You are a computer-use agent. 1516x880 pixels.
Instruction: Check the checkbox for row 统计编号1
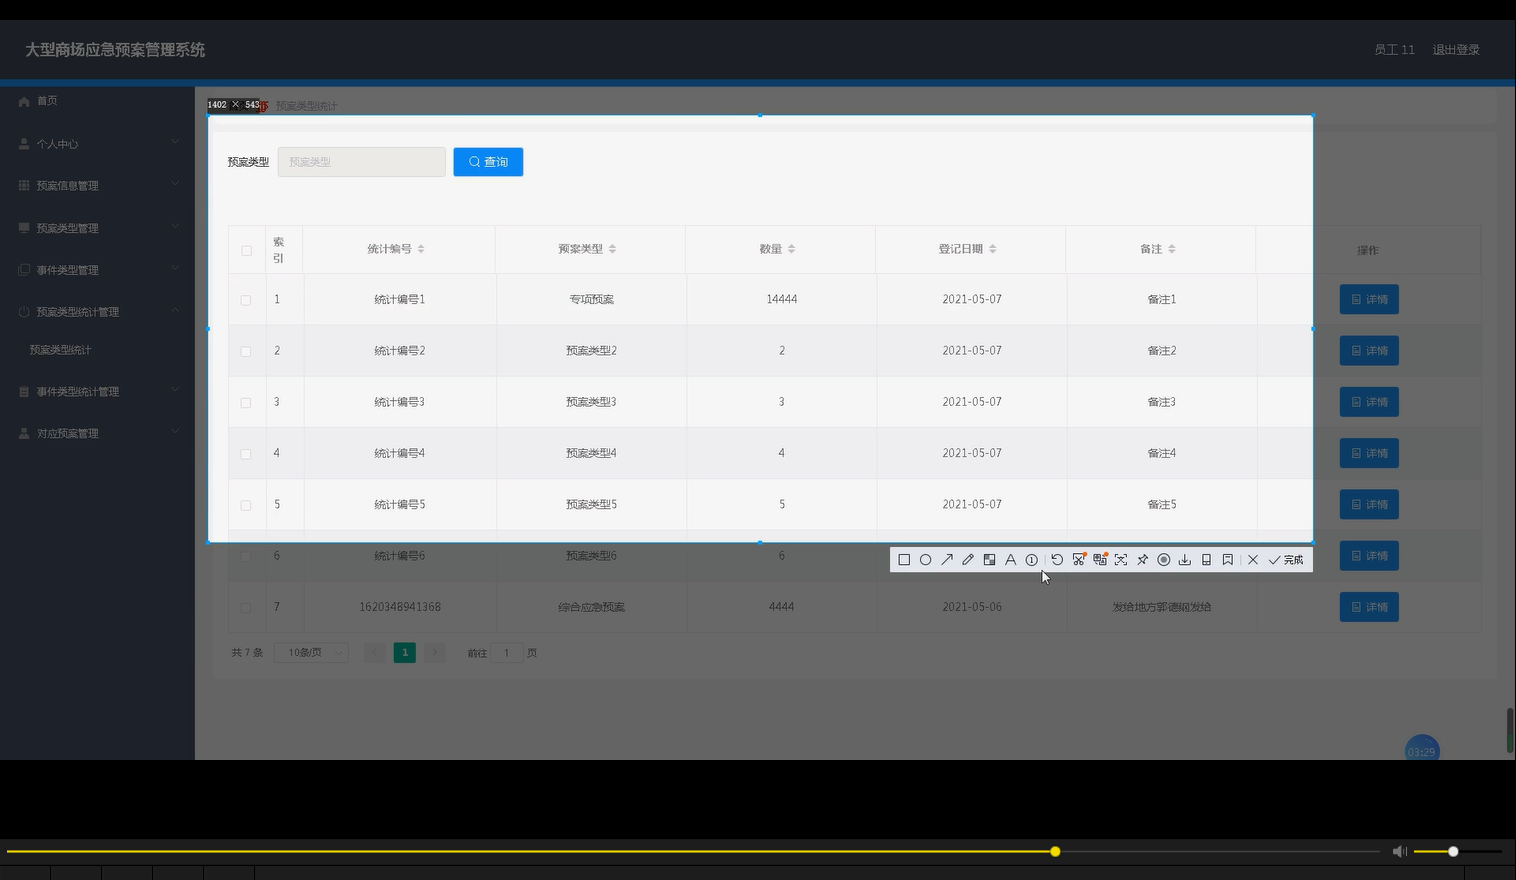246,300
